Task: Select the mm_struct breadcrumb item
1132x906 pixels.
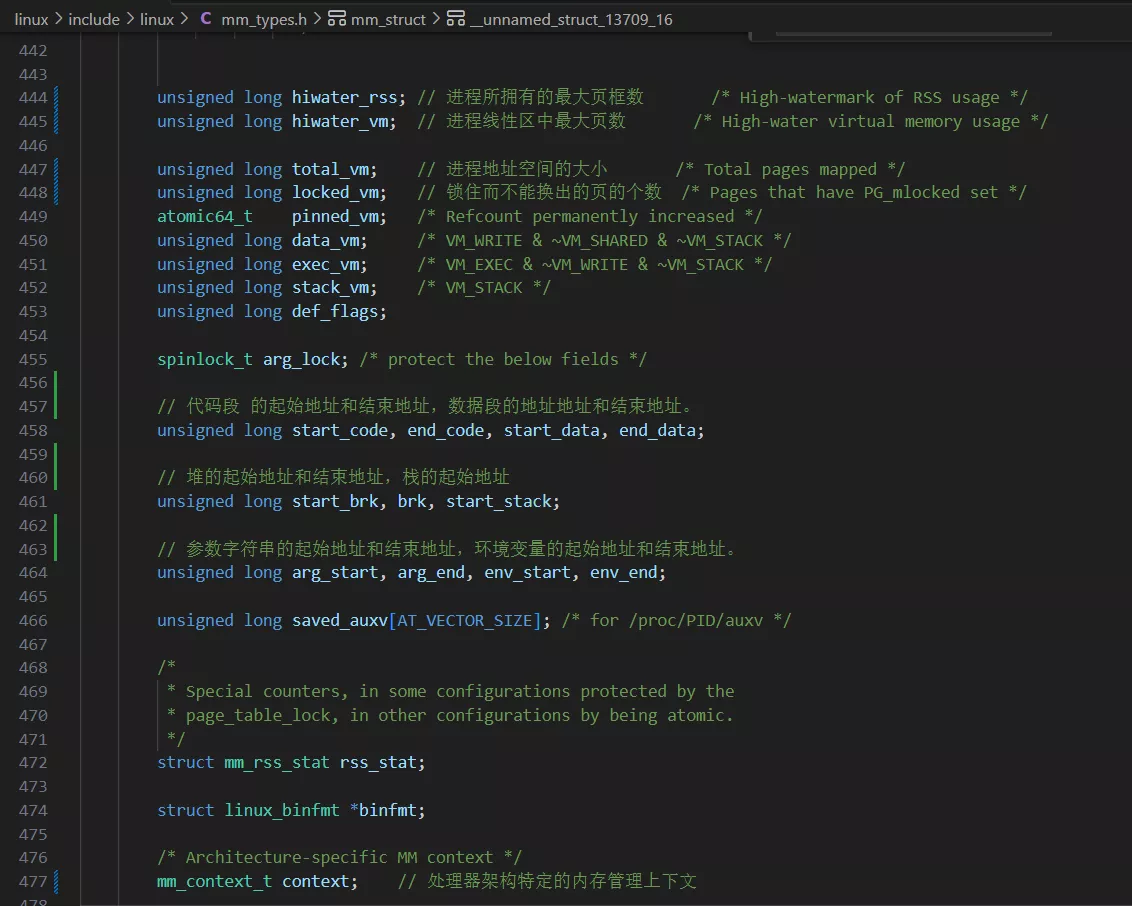Action: click(x=388, y=19)
